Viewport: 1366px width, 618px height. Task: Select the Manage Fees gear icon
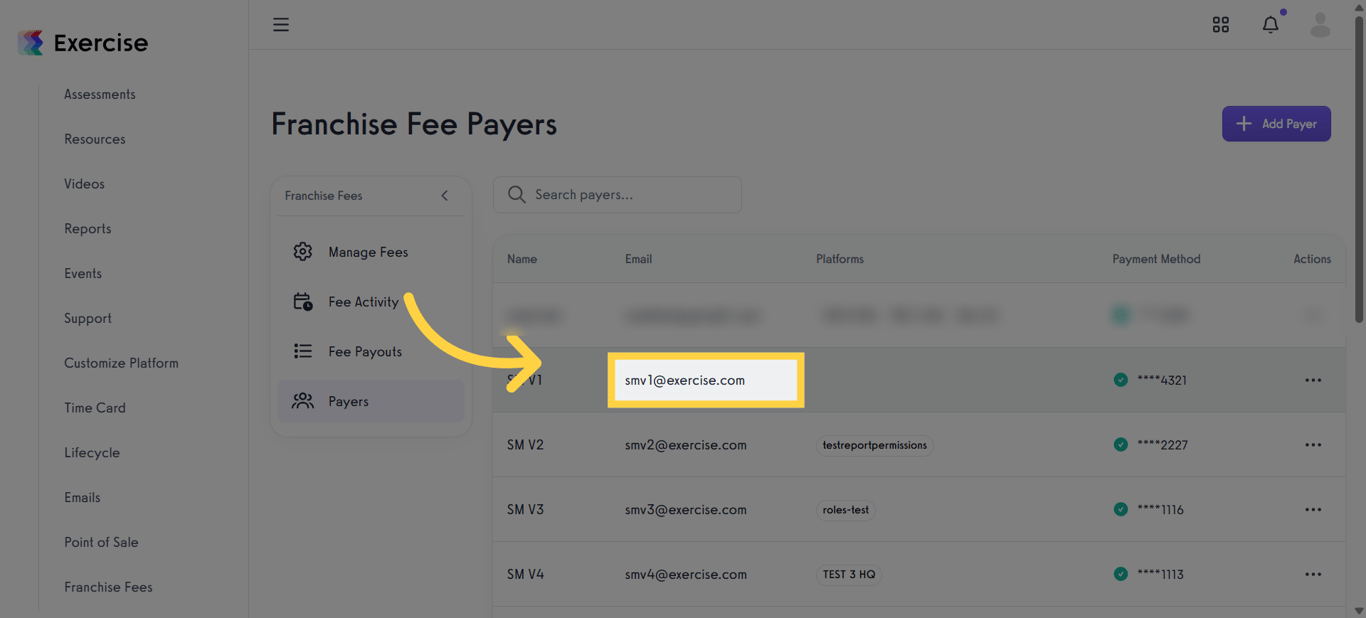point(302,251)
